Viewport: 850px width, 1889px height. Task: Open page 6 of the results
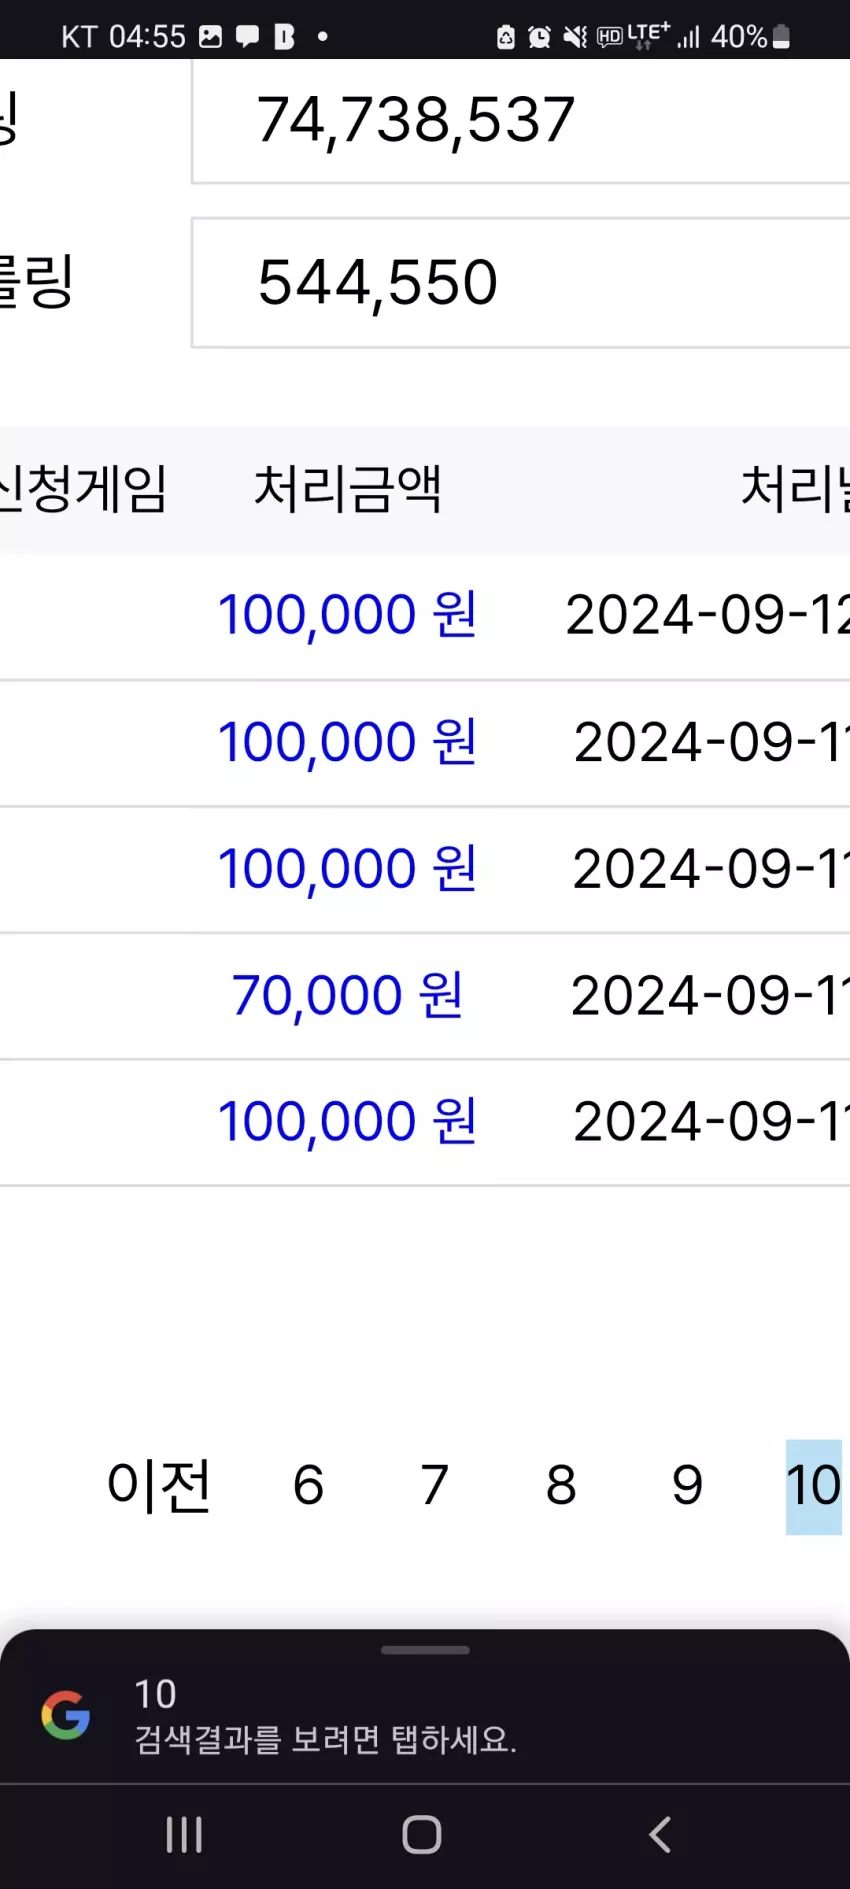point(308,1485)
